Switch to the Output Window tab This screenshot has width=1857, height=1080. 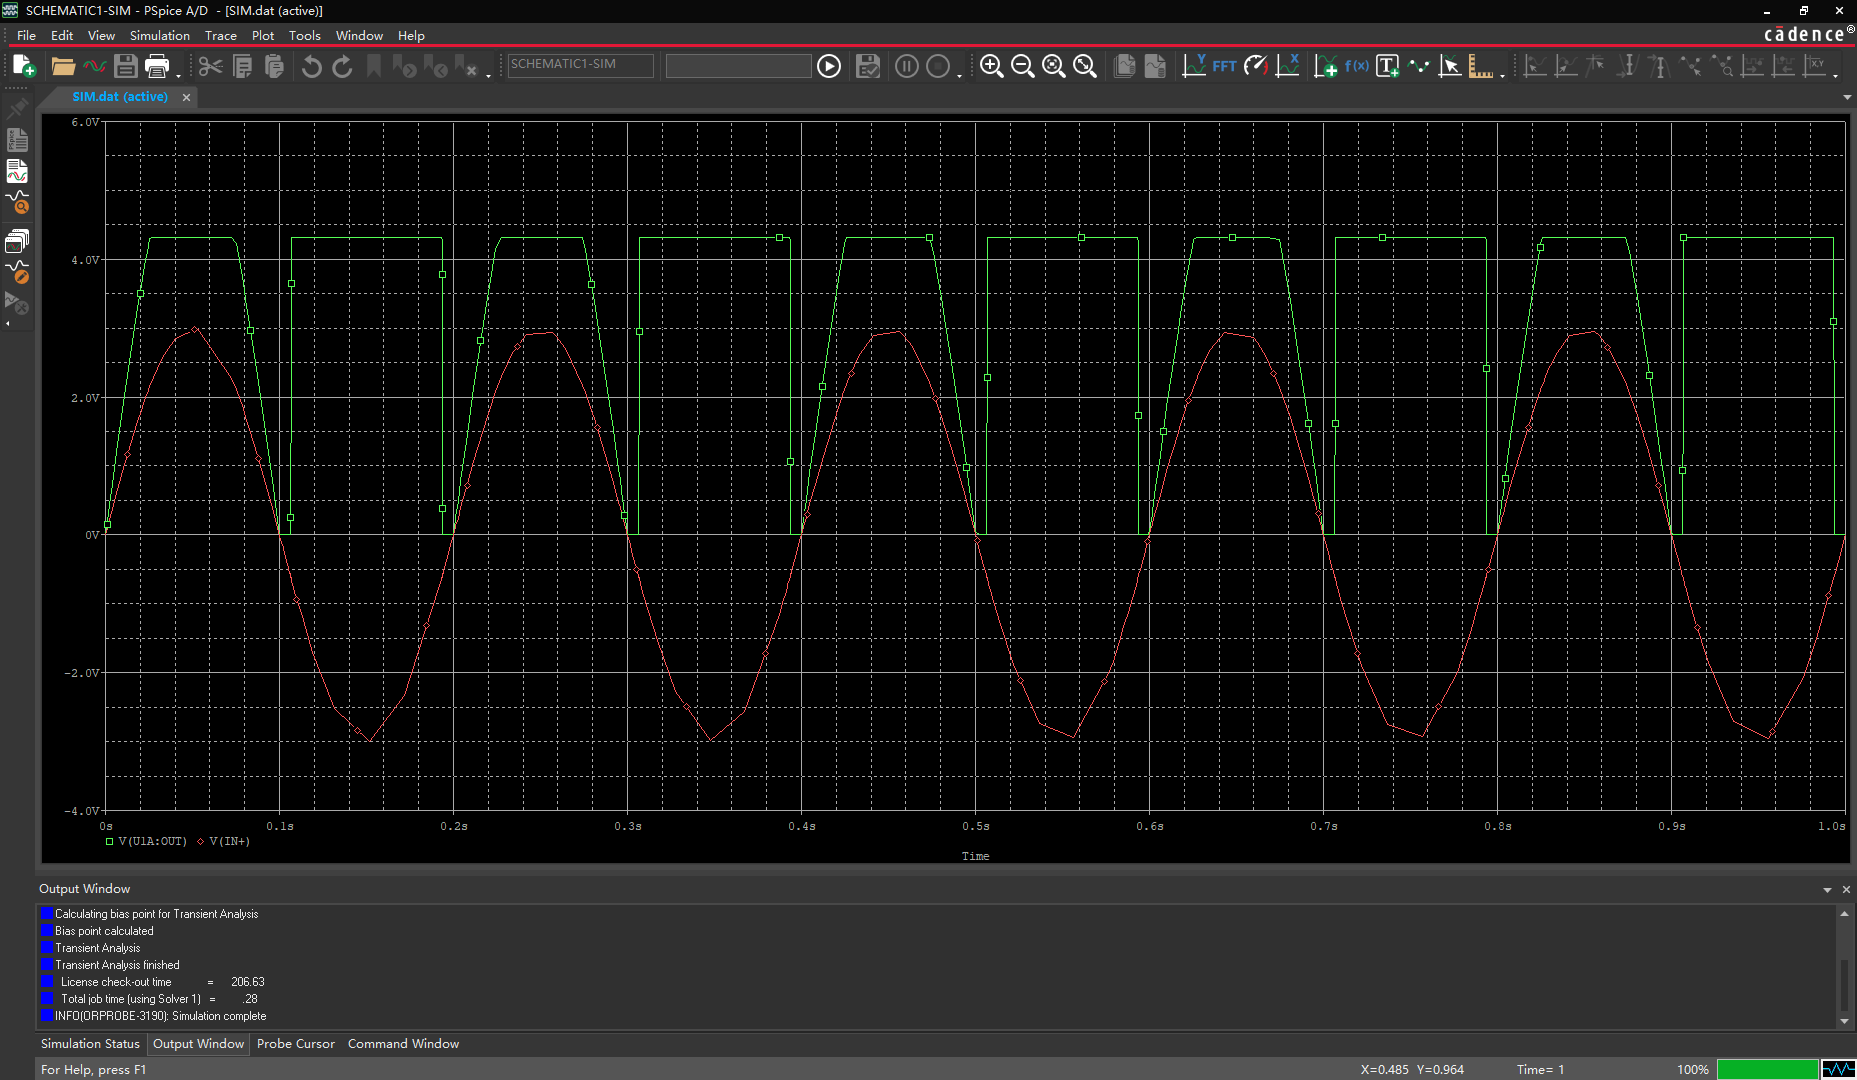(x=198, y=1043)
